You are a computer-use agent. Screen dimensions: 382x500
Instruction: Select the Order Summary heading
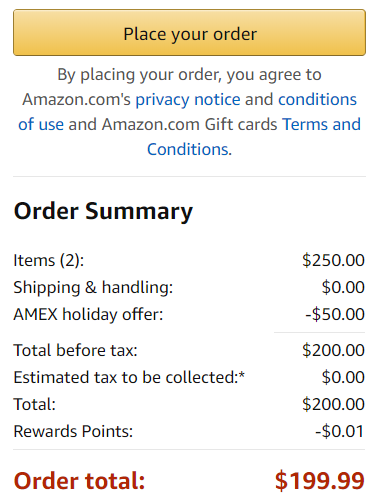pyautogui.click(x=103, y=211)
